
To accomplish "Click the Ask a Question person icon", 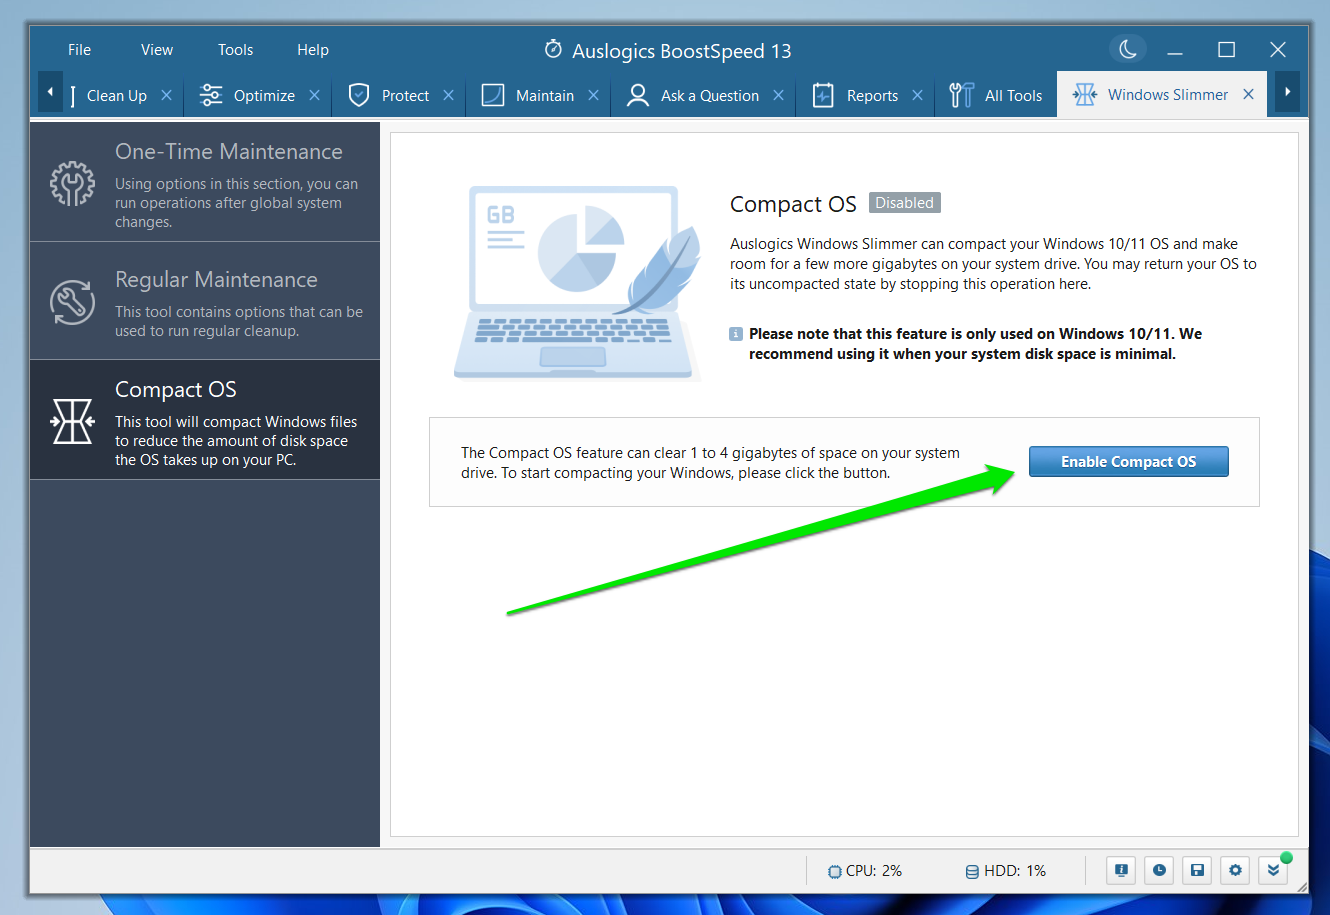I will (637, 95).
